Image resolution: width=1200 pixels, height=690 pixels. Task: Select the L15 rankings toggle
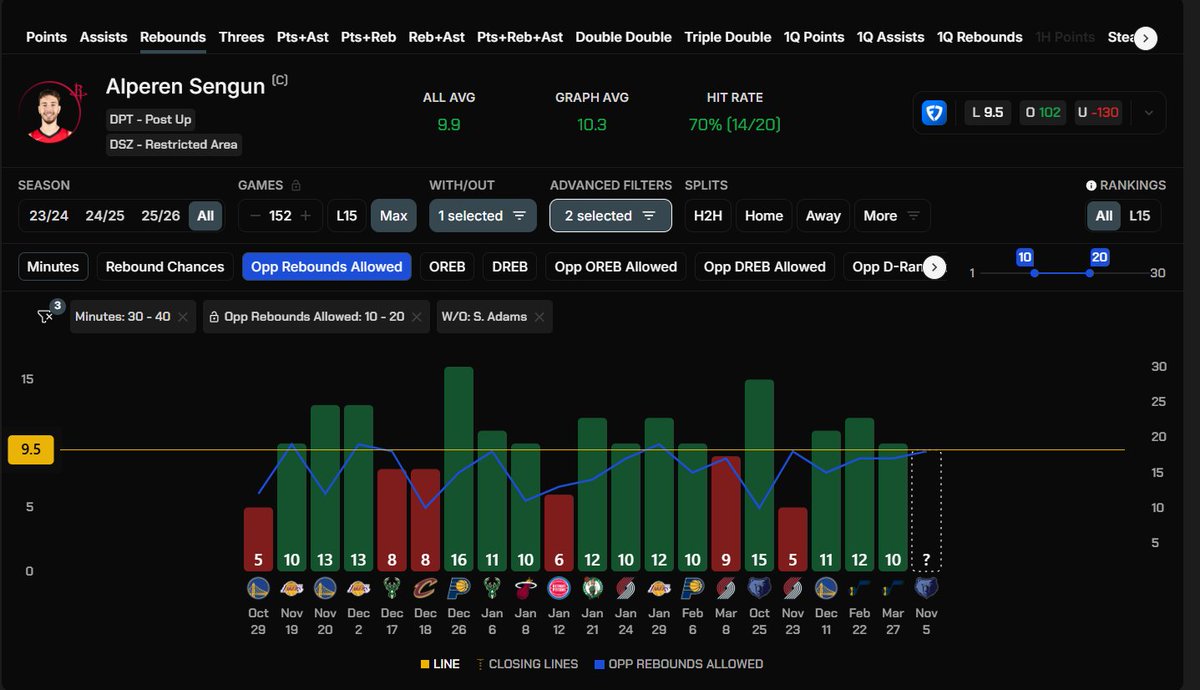pyautogui.click(x=1139, y=216)
